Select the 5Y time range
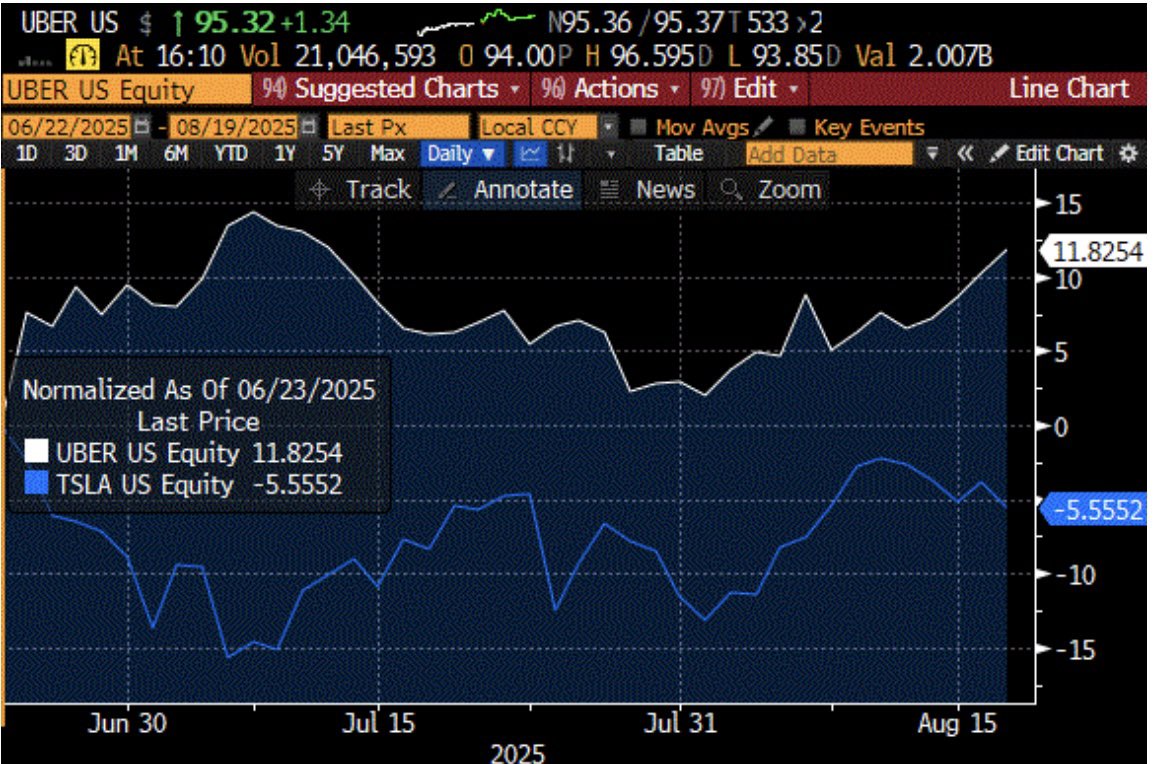 click(332, 154)
